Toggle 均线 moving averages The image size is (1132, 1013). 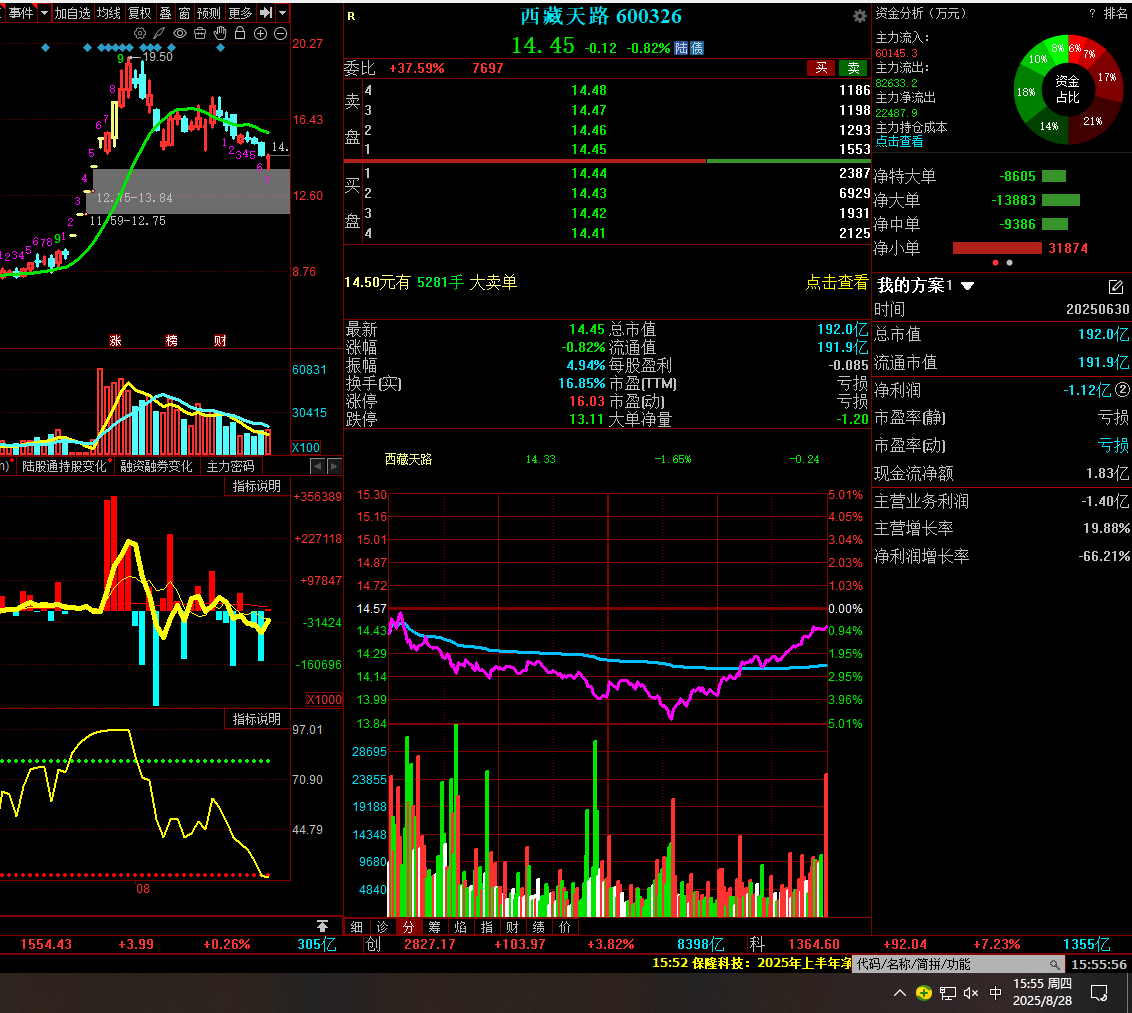pos(109,13)
